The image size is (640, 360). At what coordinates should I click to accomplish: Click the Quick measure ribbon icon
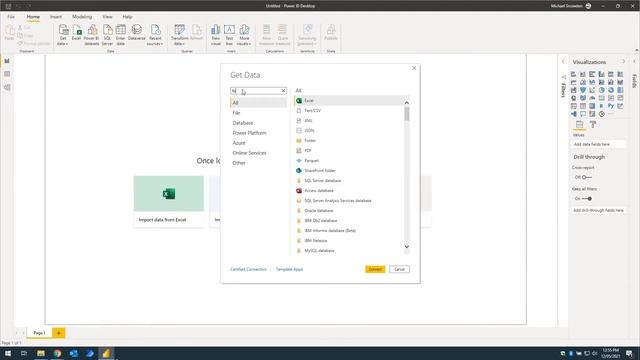pos(282,35)
